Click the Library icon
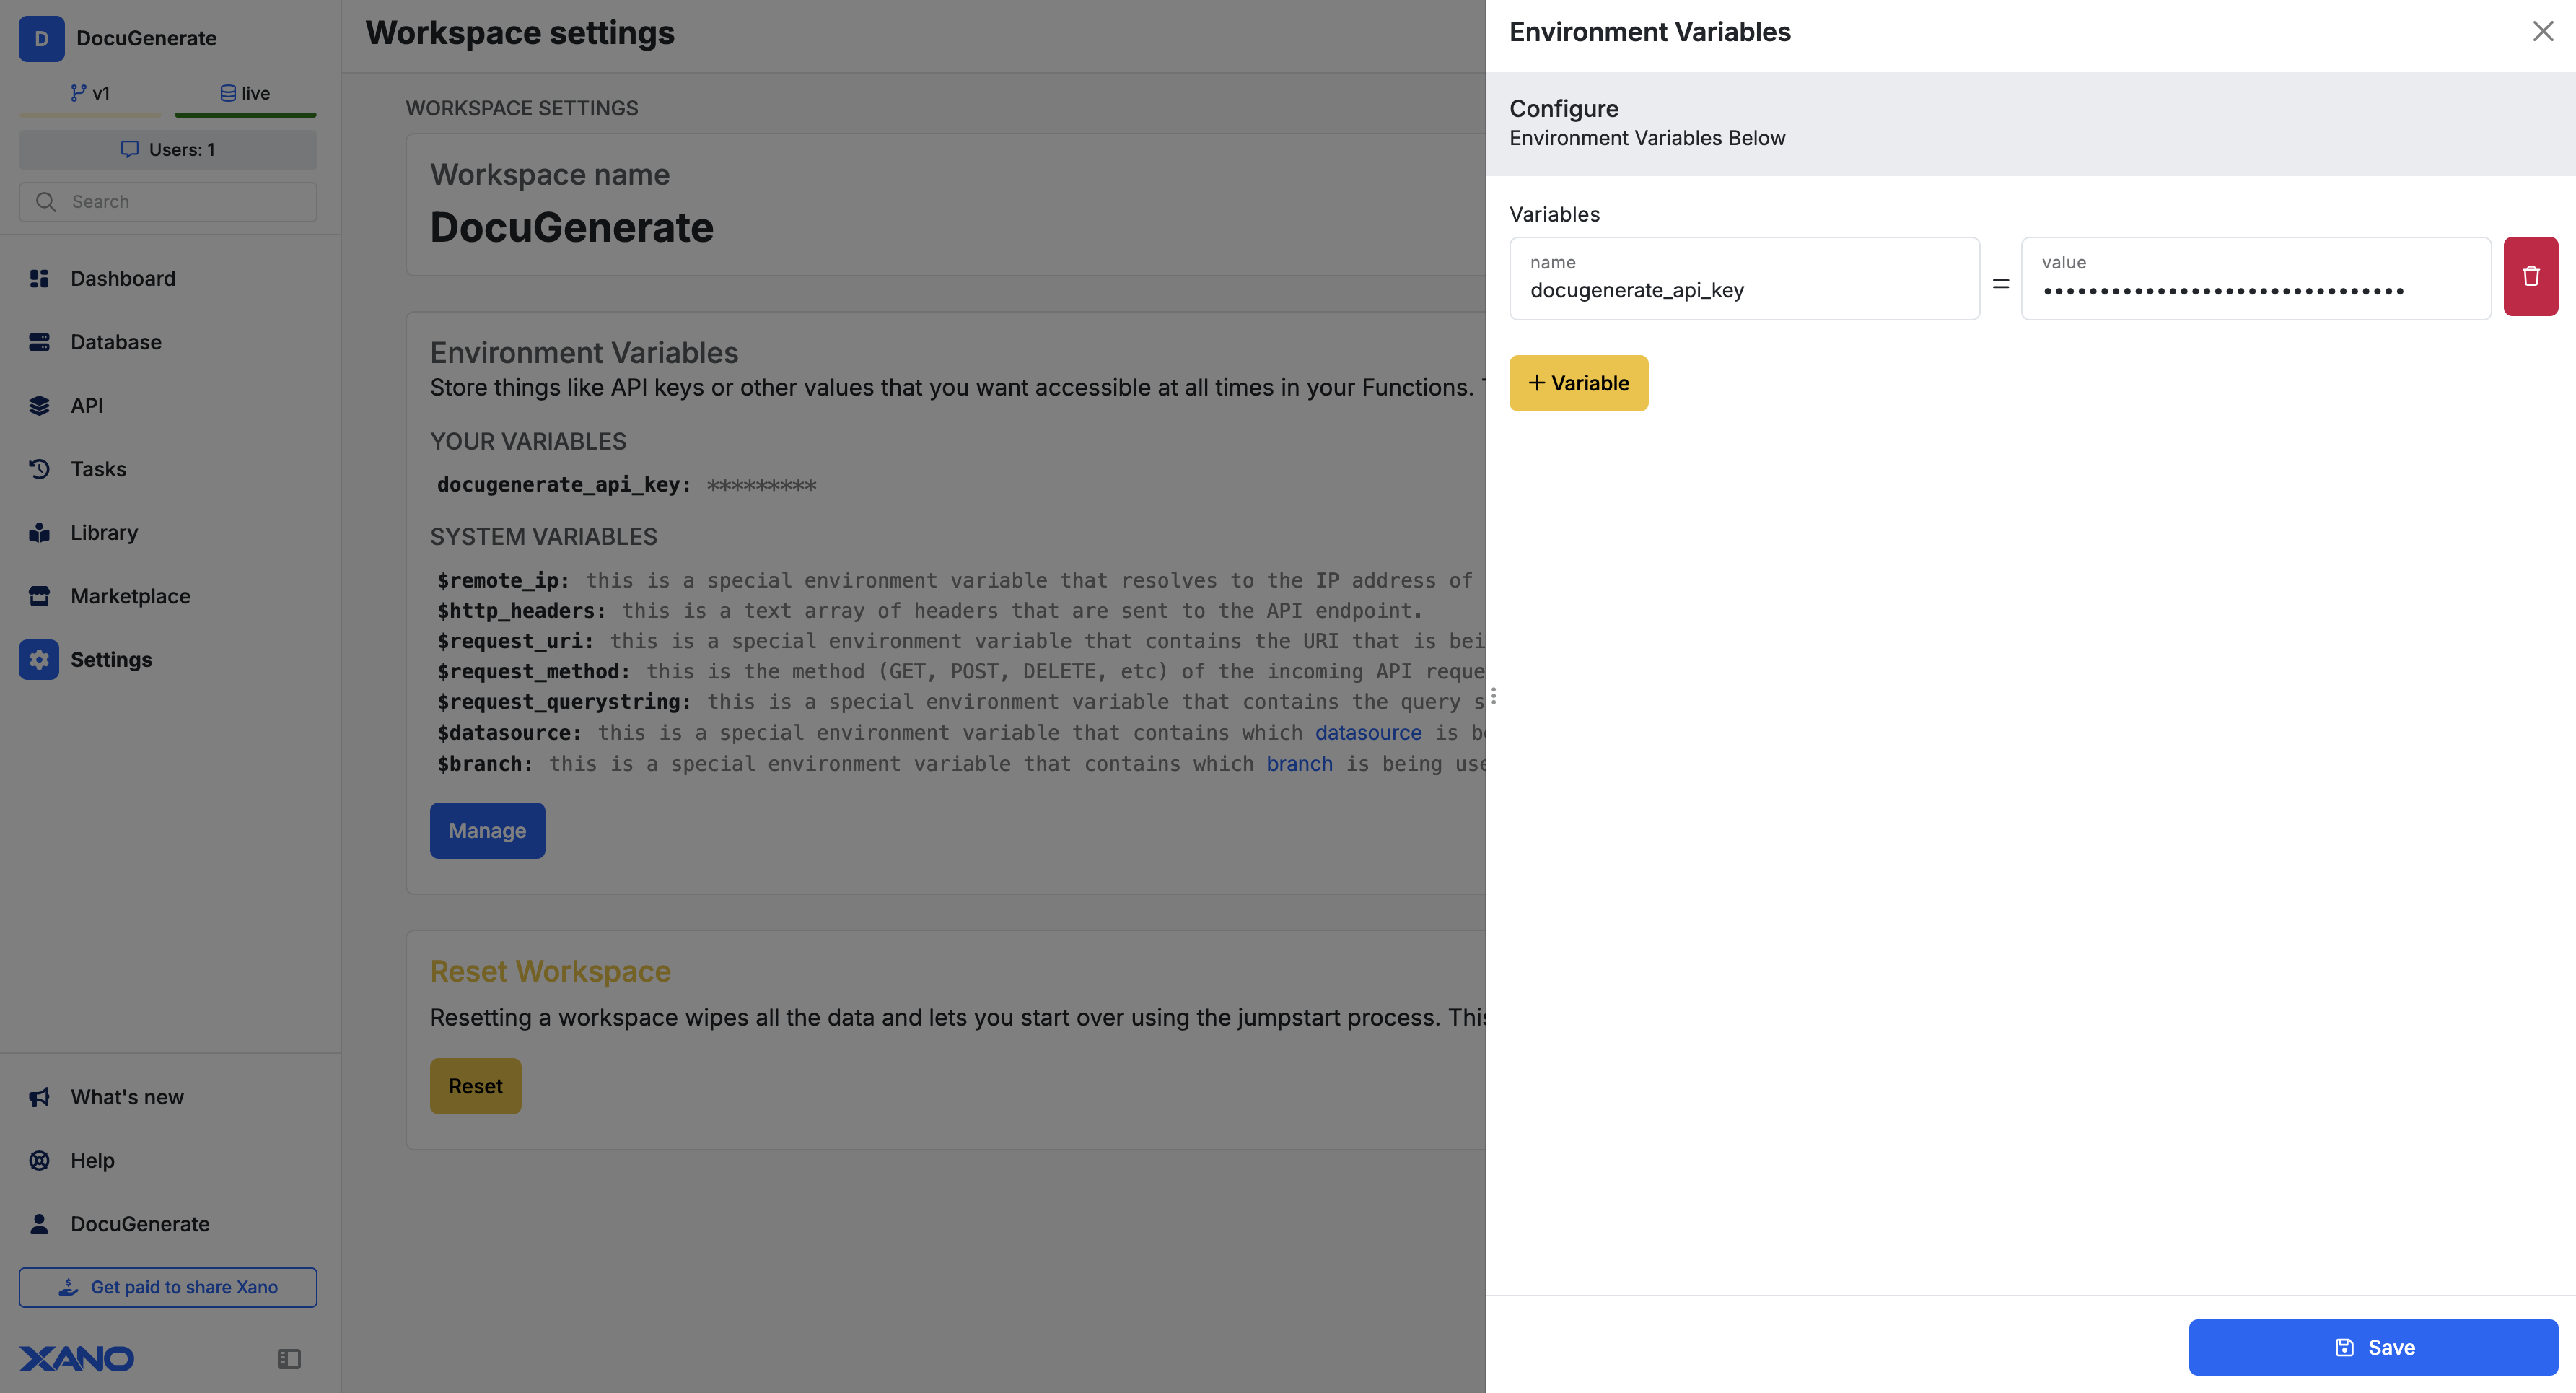This screenshot has height=1393, width=2576. pyautogui.click(x=39, y=532)
